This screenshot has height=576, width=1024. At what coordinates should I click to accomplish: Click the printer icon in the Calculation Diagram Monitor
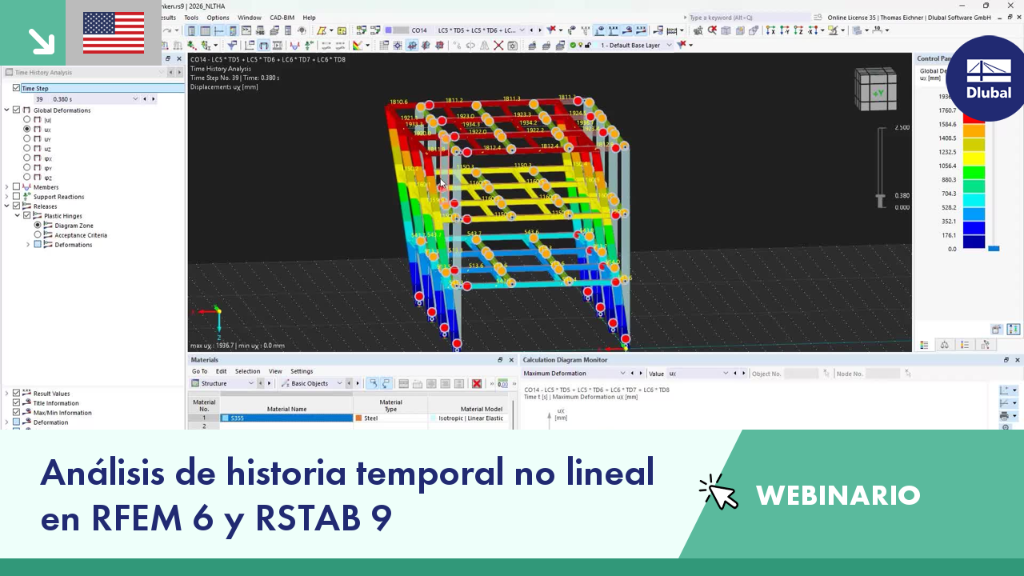tap(1004, 415)
